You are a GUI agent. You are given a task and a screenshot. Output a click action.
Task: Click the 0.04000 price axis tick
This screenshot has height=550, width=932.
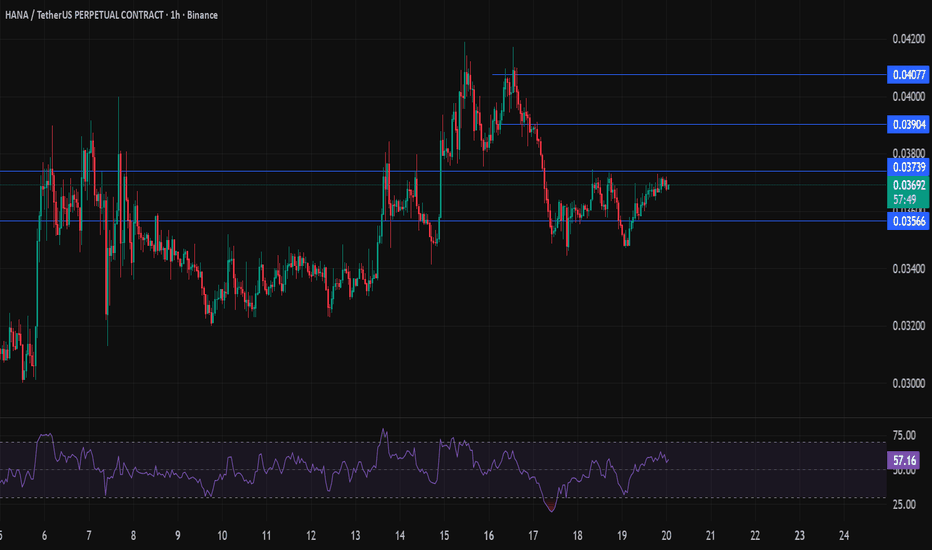pyautogui.click(x=909, y=96)
